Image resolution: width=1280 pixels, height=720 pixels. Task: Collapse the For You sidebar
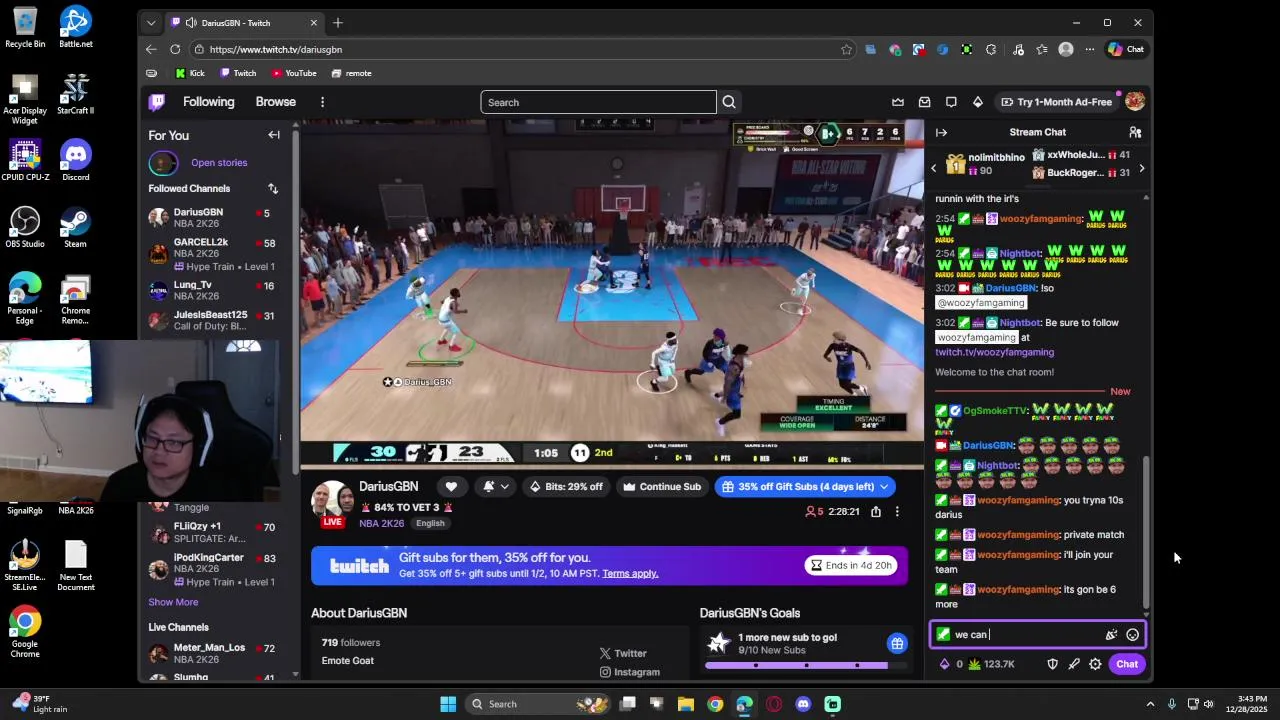click(x=273, y=135)
